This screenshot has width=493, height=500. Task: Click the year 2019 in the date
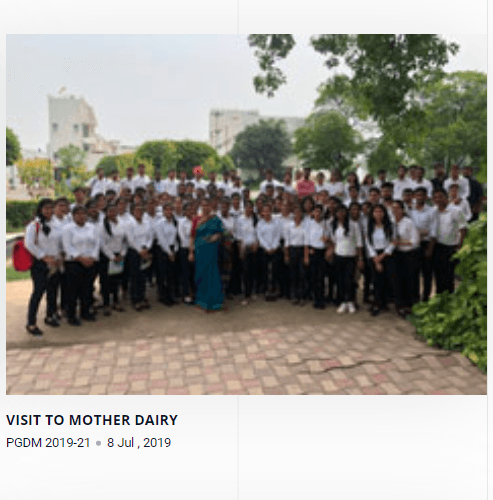pos(157,443)
